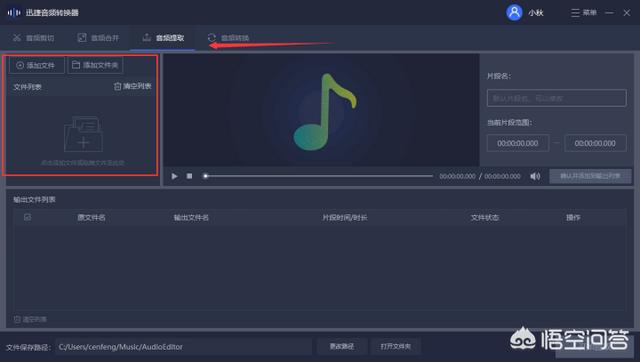The width and height of the screenshot is (640, 362).
Task: Open the 菜单 hamburger menu
Action: coord(584,13)
